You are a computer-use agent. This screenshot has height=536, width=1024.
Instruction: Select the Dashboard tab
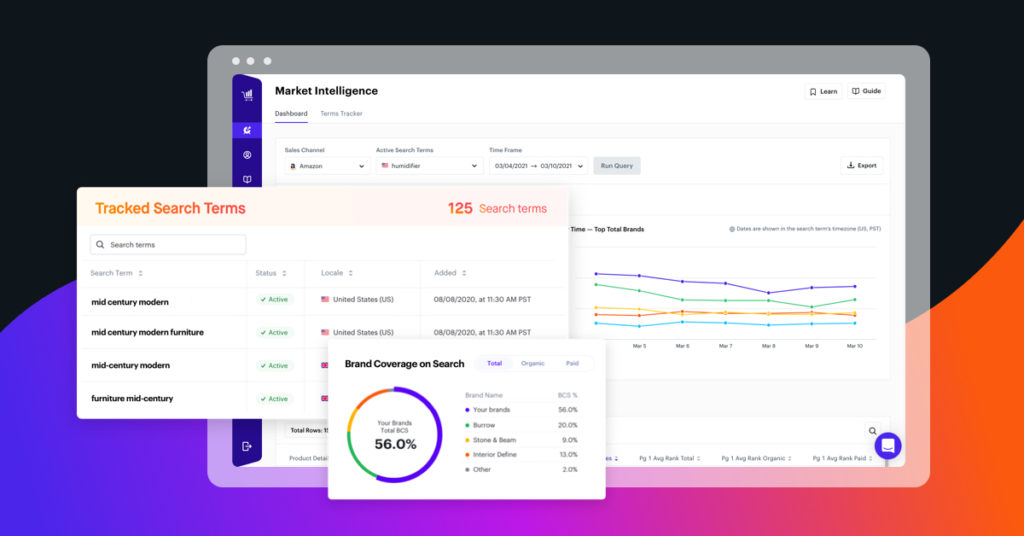click(x=291, y=114)
